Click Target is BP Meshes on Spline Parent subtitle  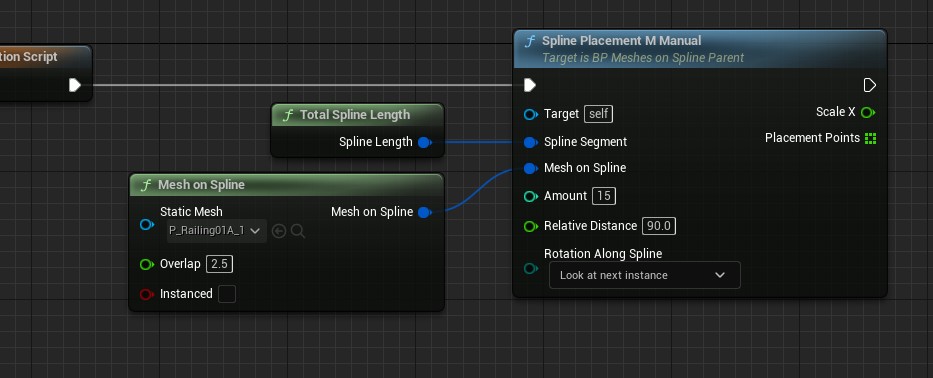pos(643,58)
